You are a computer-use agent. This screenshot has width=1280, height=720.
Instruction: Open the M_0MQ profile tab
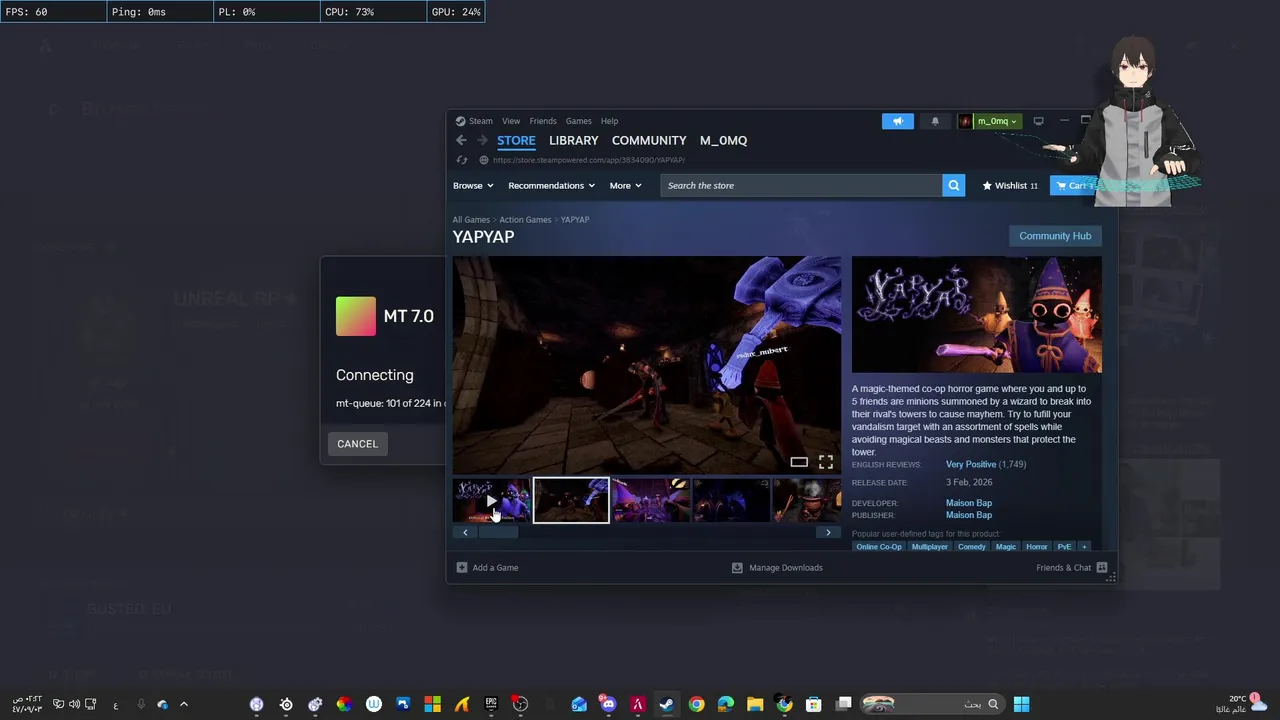723,141
